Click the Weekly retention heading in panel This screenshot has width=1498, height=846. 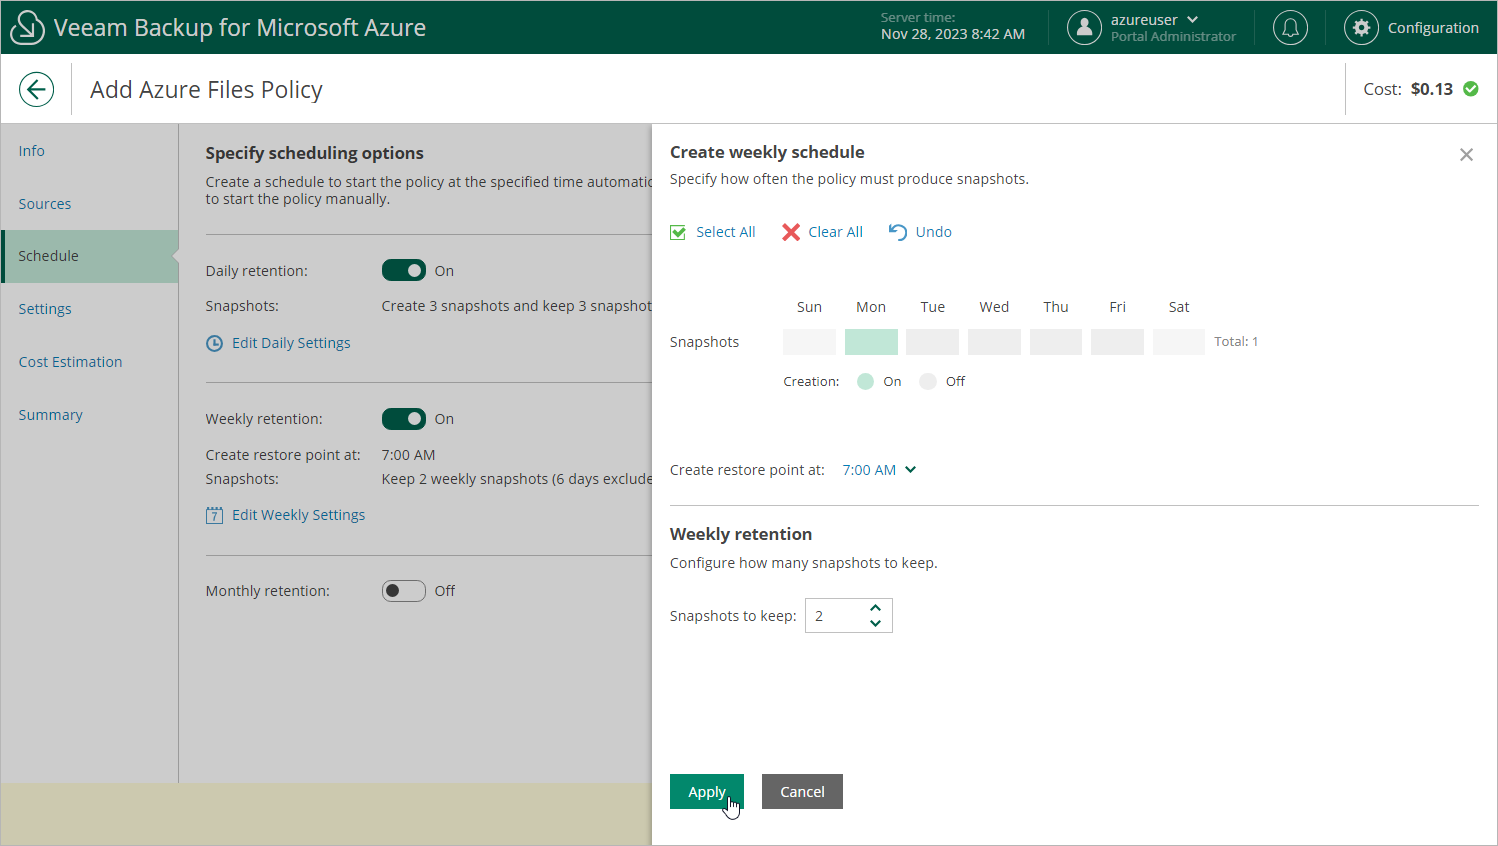tap(741, 534)
